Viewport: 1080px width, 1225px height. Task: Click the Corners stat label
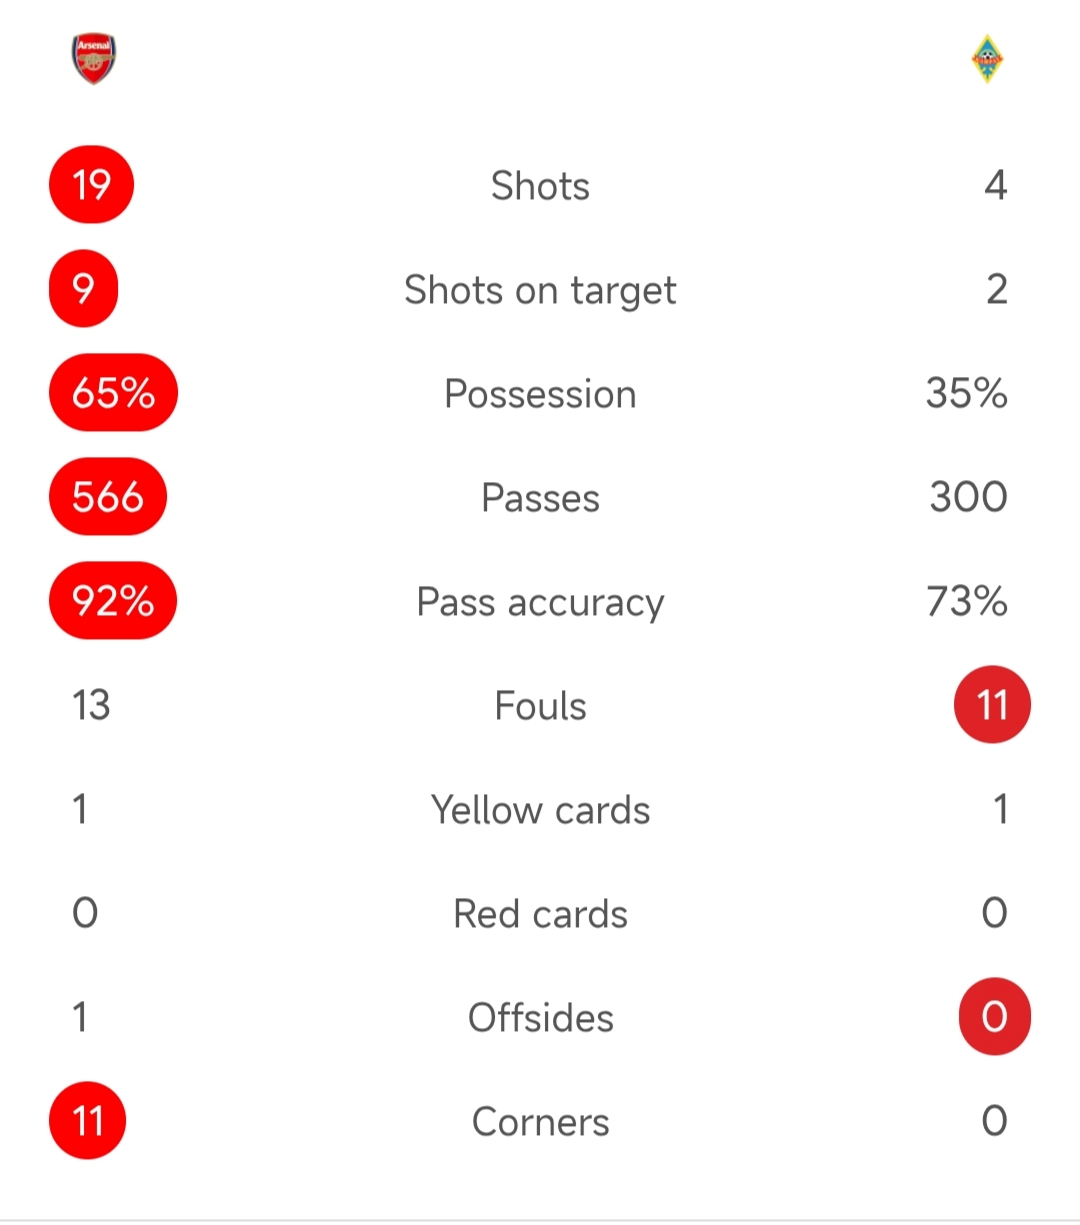tap(540, 1122)
